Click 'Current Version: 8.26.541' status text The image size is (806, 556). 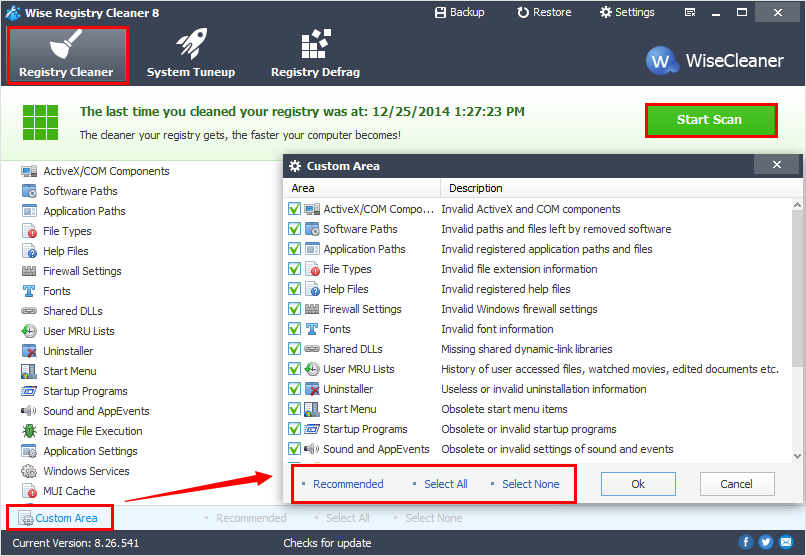76,543
